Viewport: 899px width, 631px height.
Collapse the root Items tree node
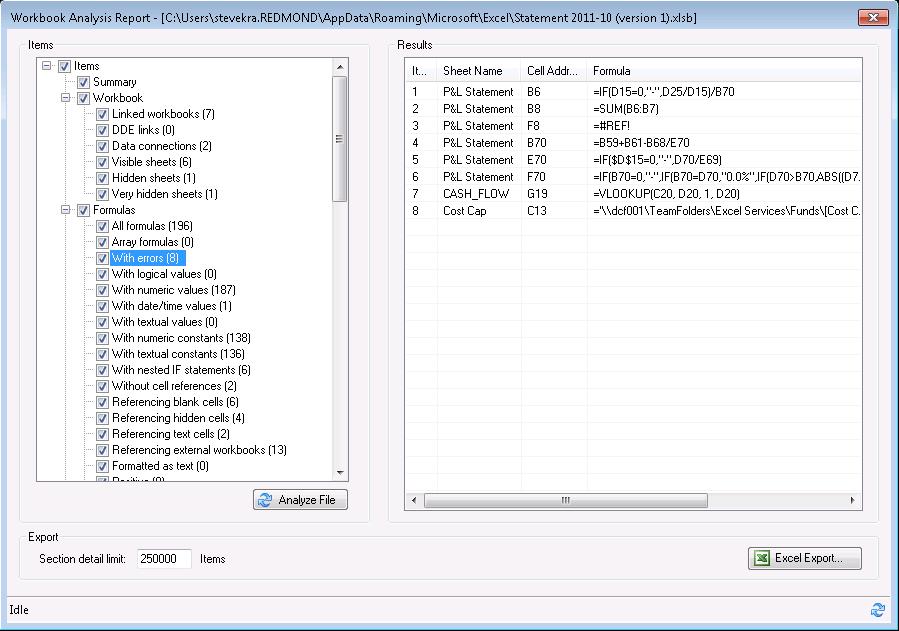pyautogui.click(x=46, y=66)
